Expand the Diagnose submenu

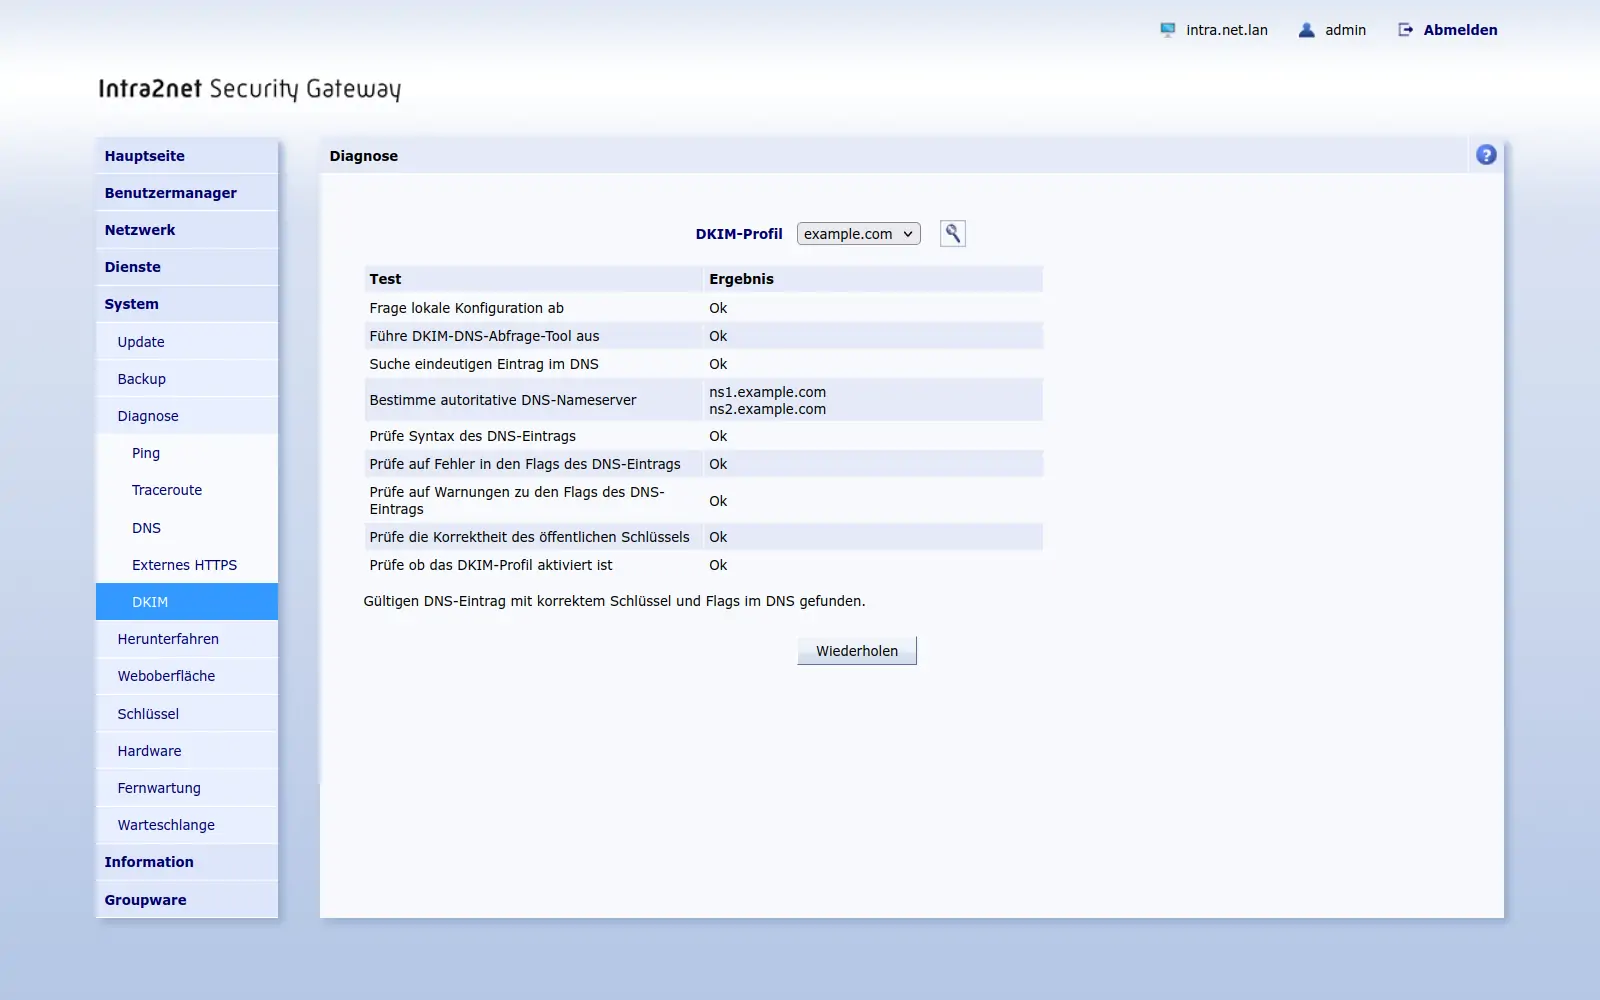[x=187, y=416]
